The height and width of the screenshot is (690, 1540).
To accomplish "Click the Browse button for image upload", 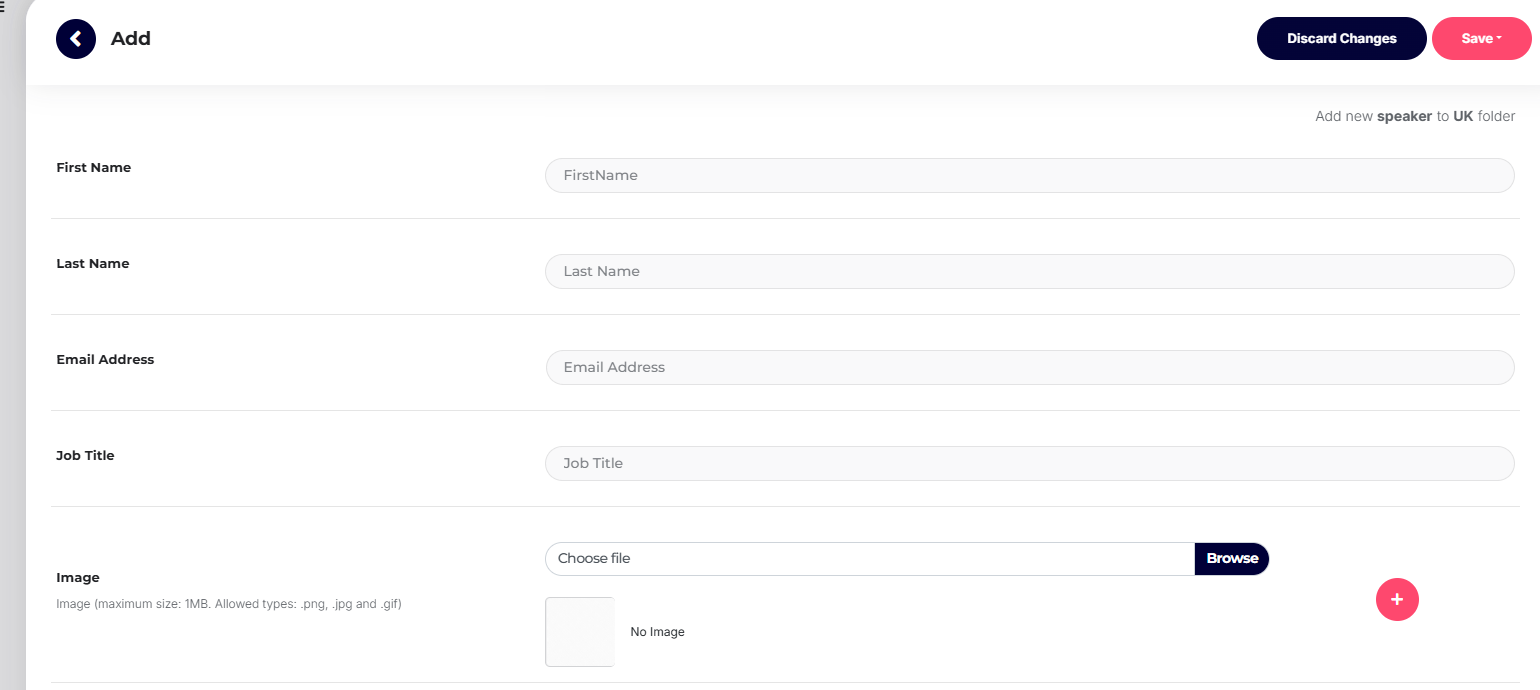I will click(x=1232, y=559).
